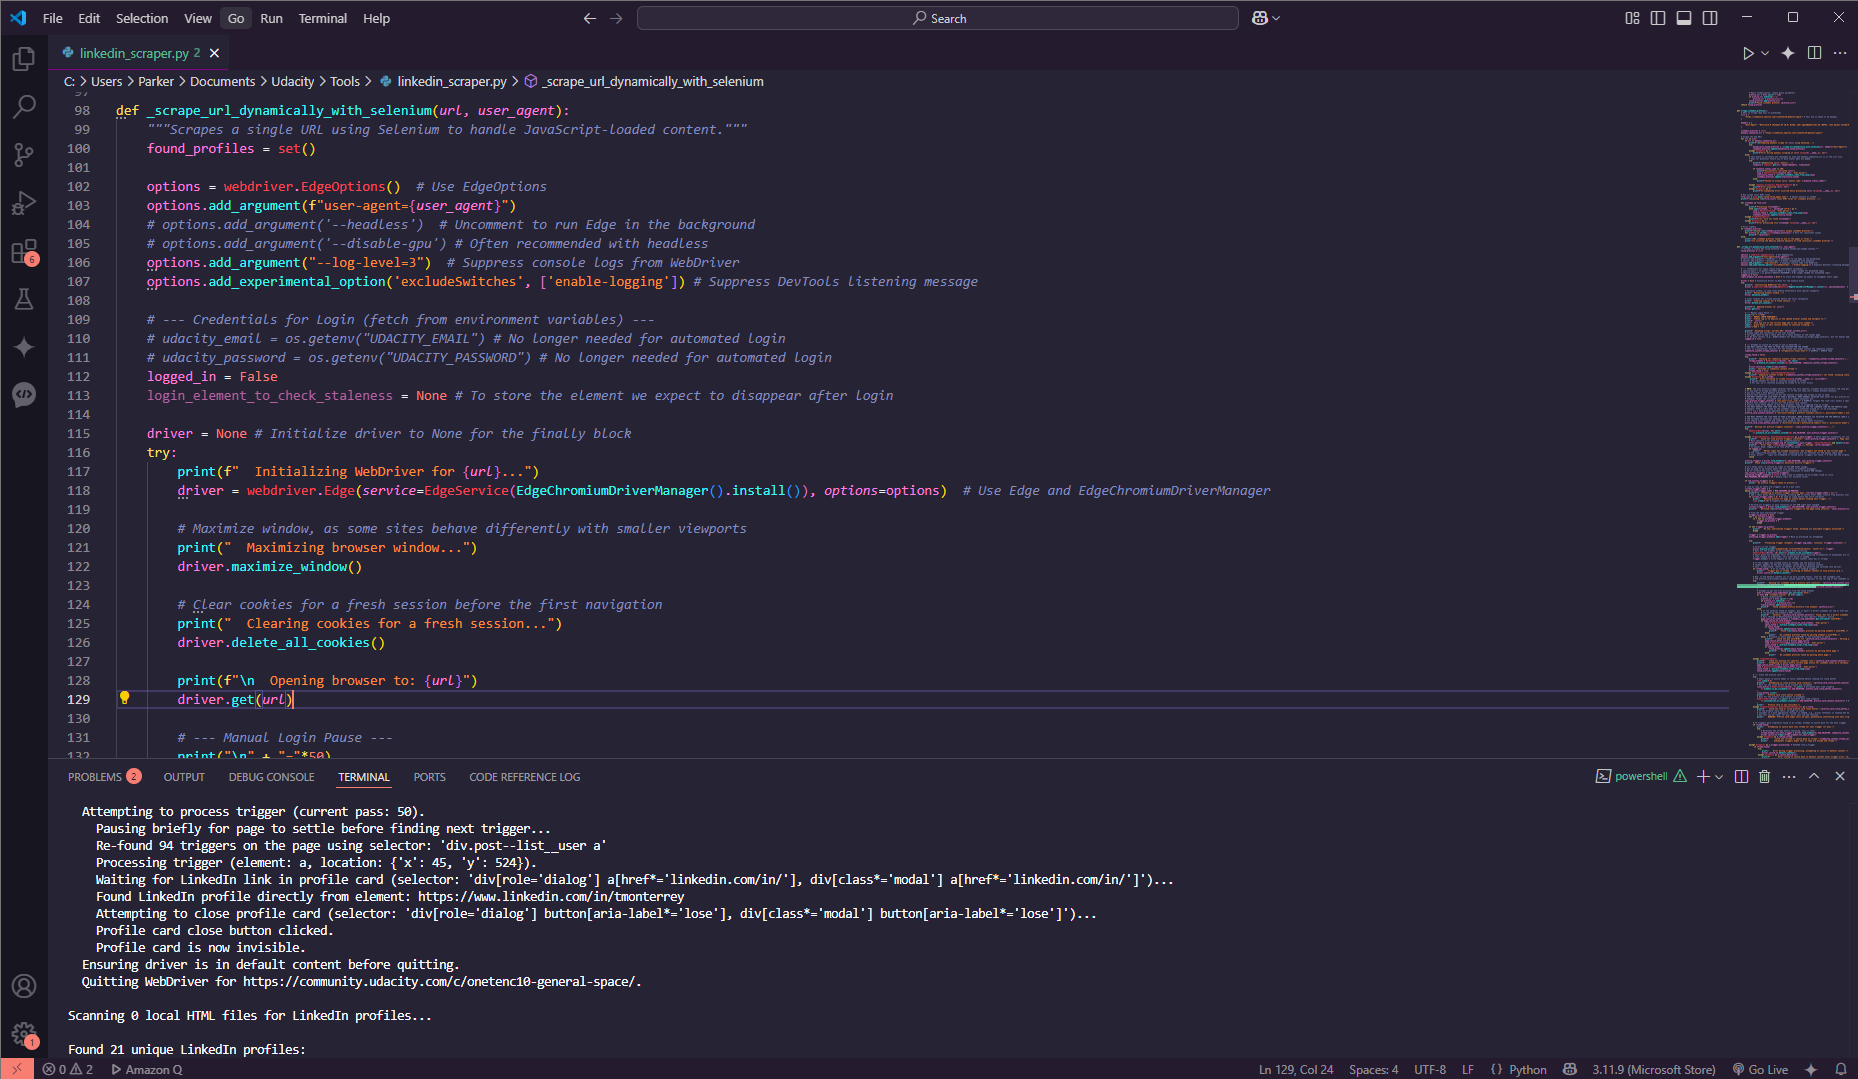Show the lightbulb code actions

(125, 698)
